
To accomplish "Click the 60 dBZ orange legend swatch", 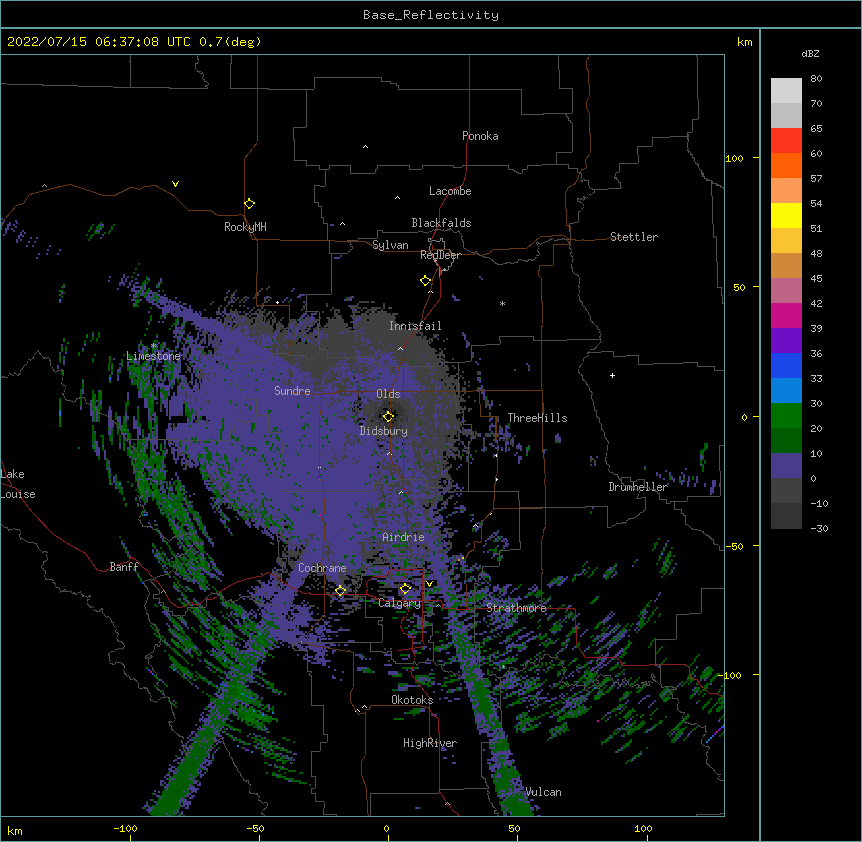I will [x=786, y=165].
